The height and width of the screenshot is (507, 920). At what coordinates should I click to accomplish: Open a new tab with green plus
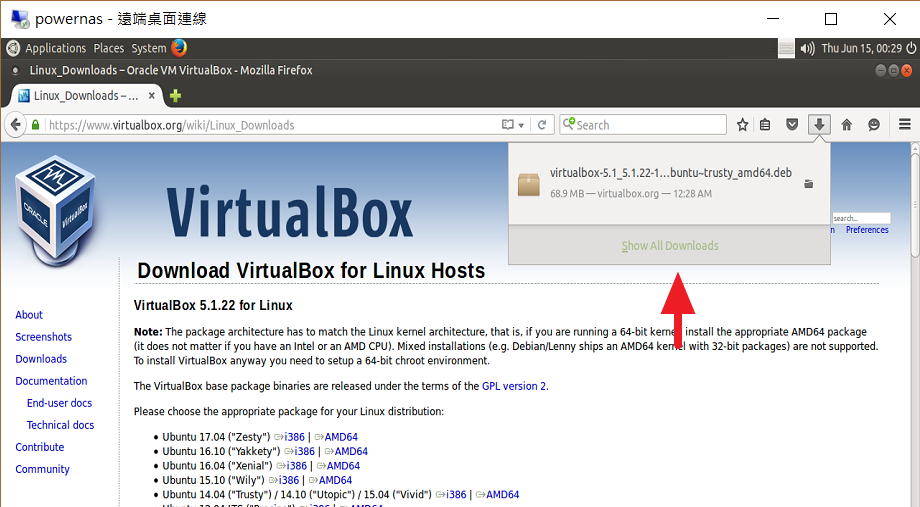pos(175,96)
